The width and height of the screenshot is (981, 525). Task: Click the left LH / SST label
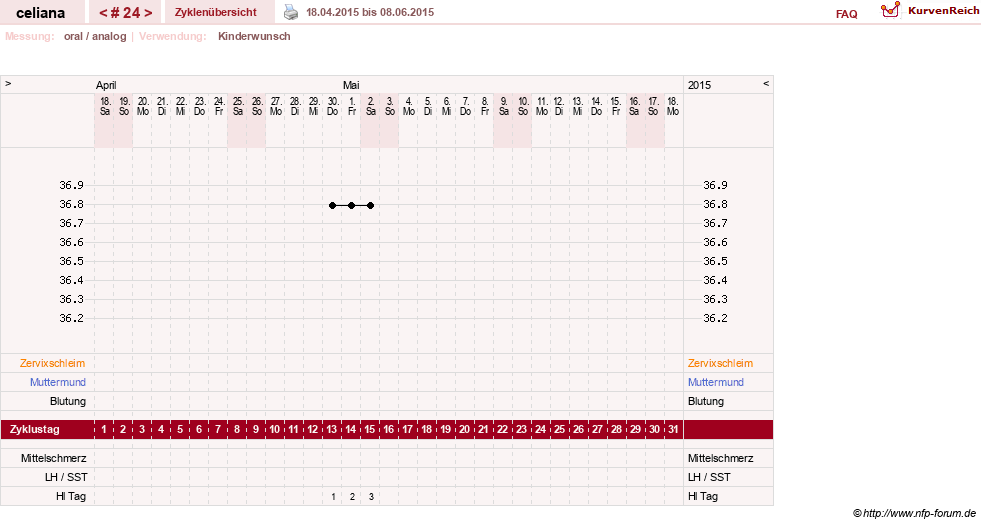pyautogui.click(x=66, y=477)
